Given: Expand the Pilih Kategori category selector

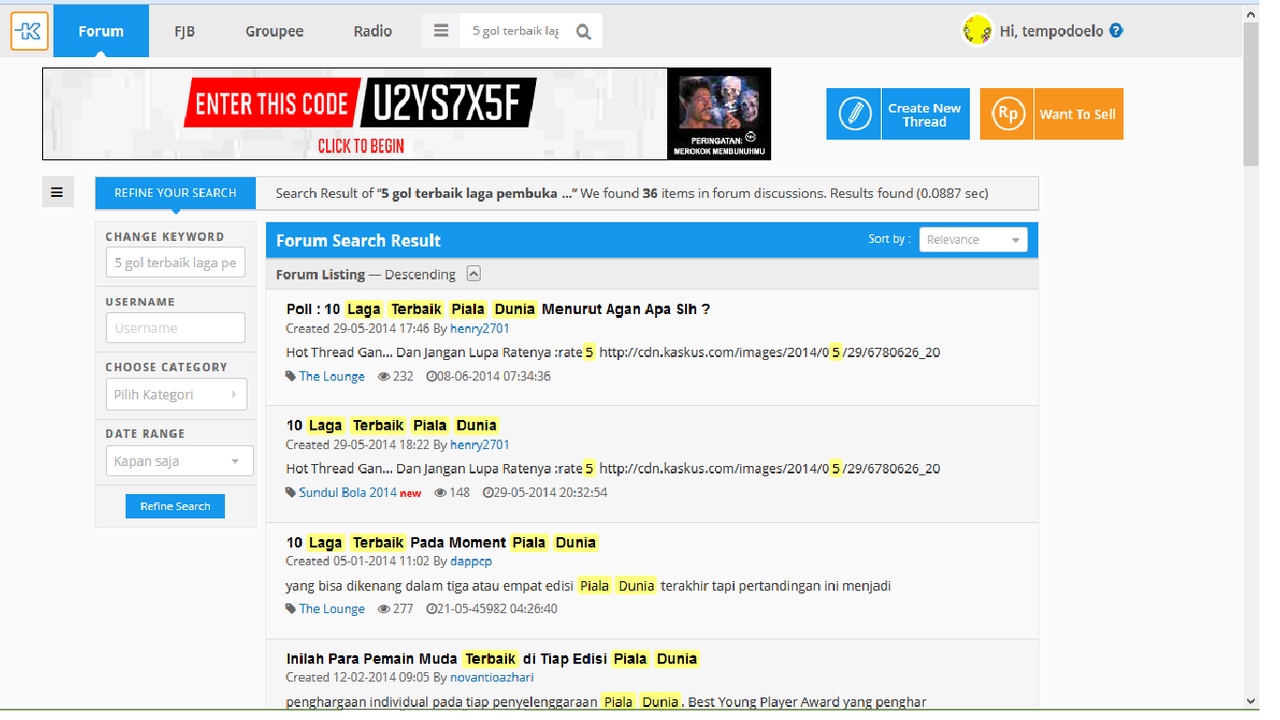Looking at the screenshot, I should (x=176, y=394).
